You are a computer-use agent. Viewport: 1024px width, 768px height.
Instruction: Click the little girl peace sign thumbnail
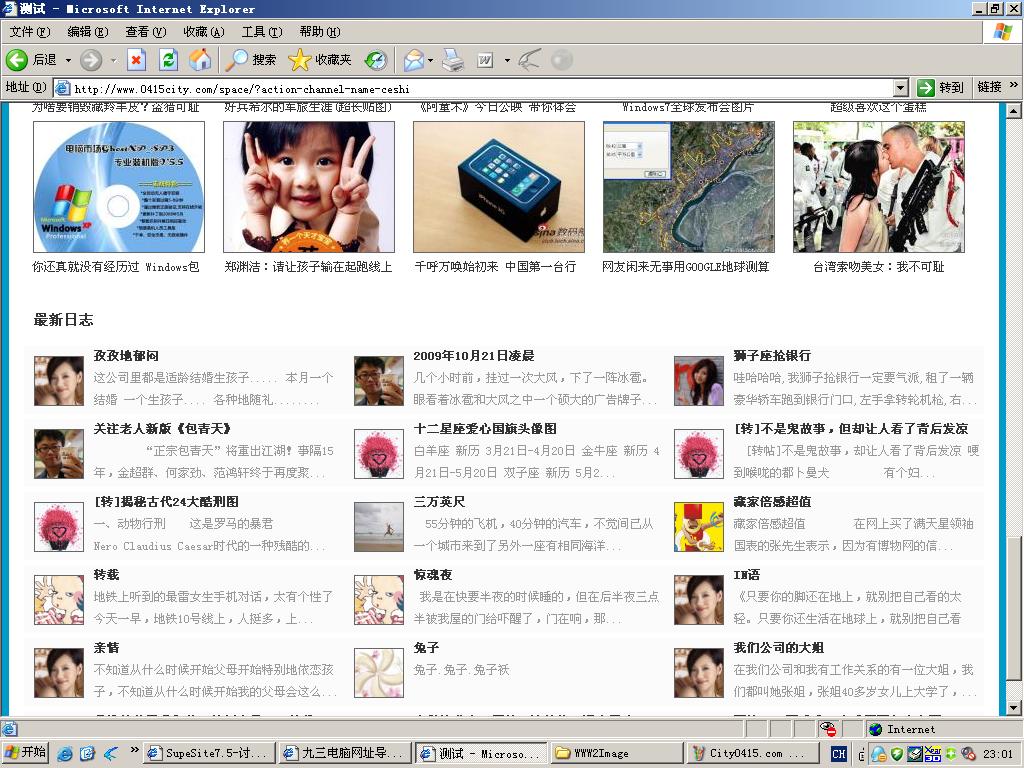(x=309, y=187)
